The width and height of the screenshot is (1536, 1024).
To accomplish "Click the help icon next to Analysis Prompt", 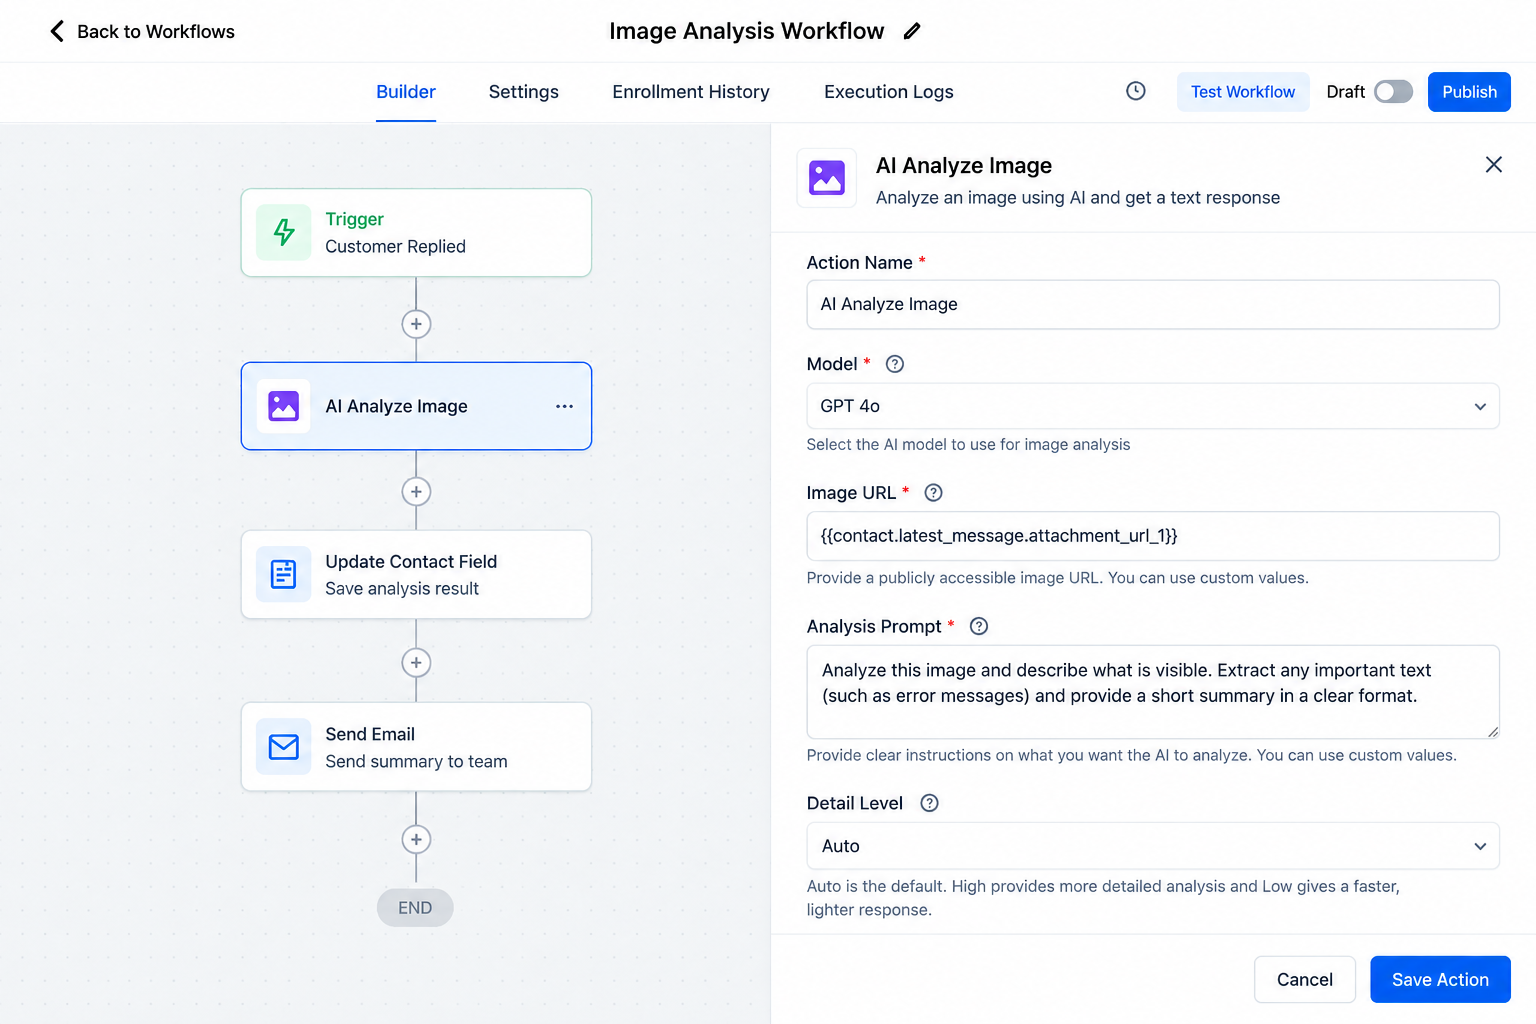I will point(979,626).
